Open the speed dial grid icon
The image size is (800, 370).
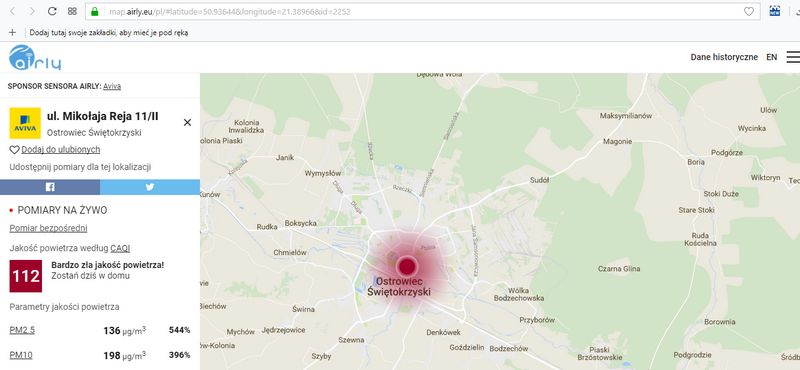(x=72, y=11)
